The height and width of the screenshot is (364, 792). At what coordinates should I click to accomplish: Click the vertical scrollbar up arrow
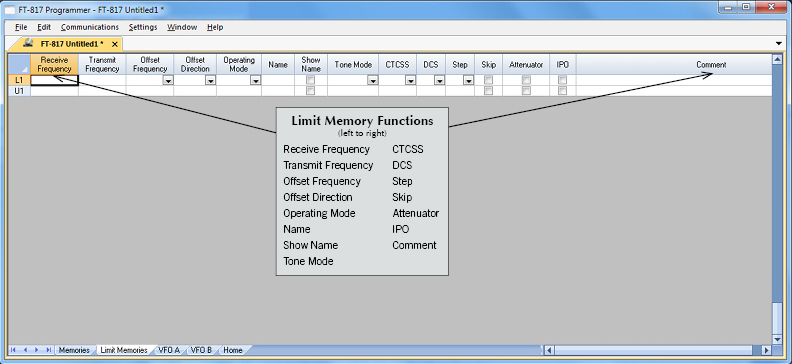pyautogui.click(x=777, y=60)
